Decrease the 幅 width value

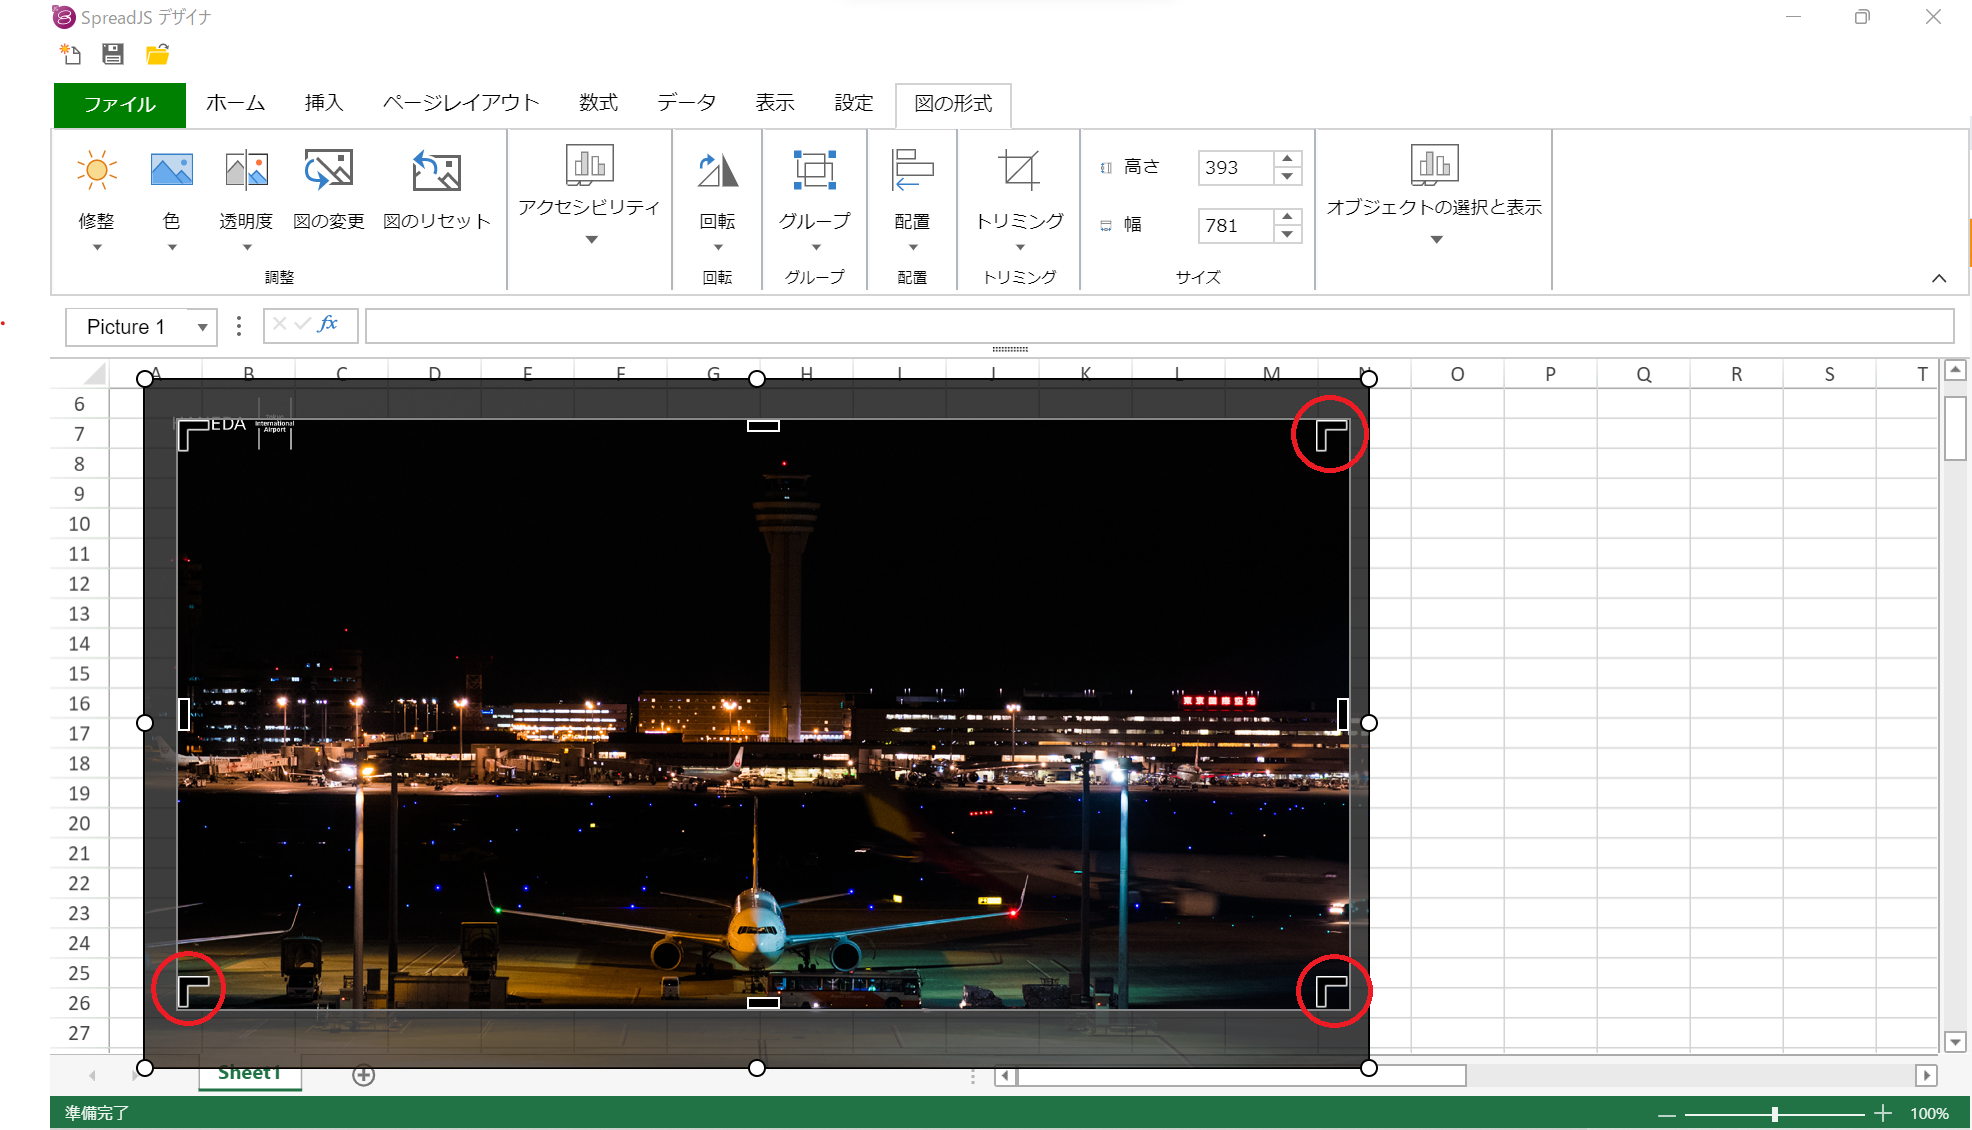[1288, 234]
